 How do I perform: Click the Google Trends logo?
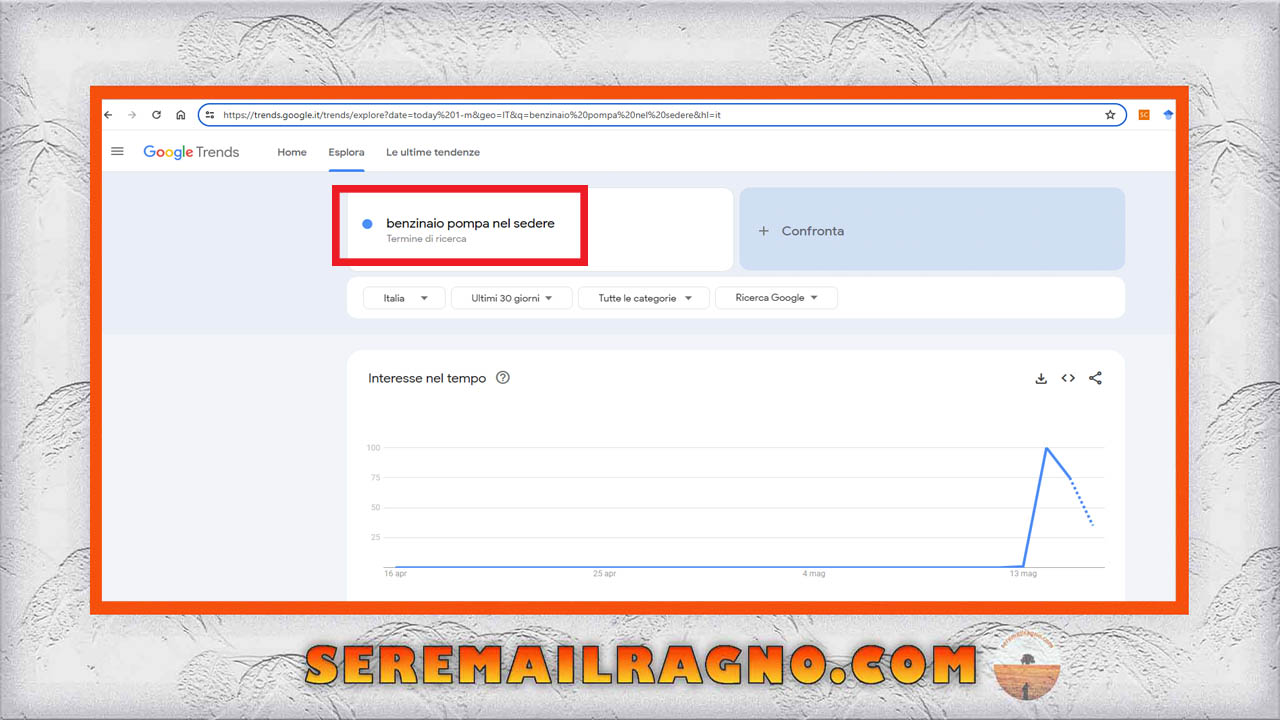pos(191,152)
